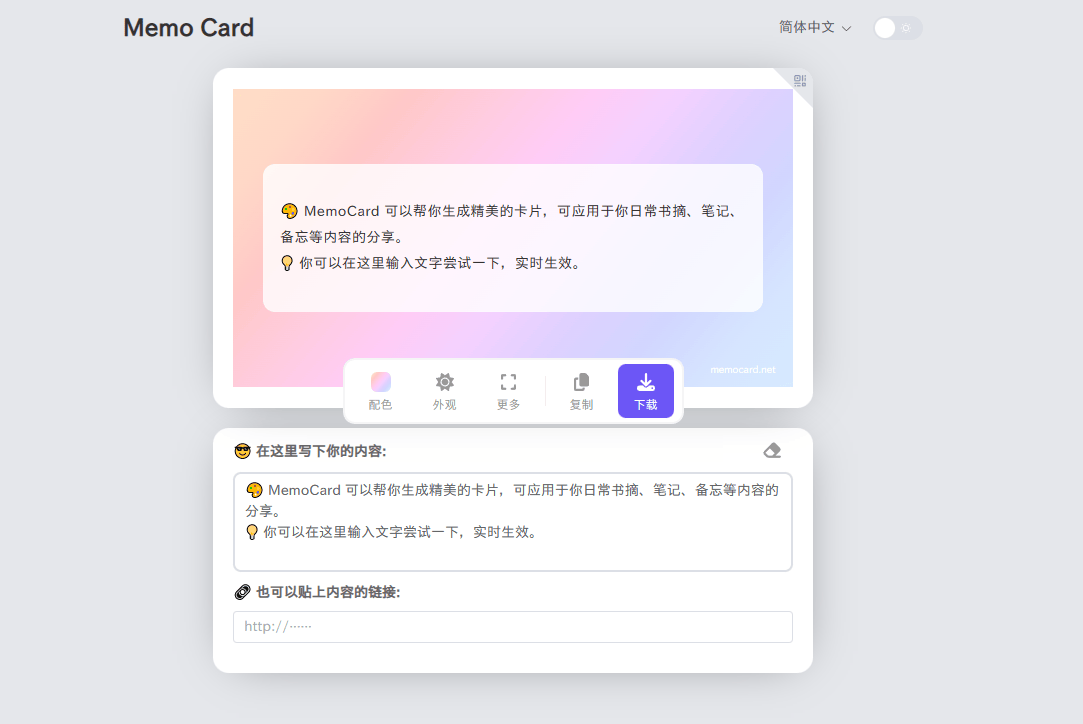Click the Memo Card title
The width and height of the screenshot is (1083, 724).
tap(188, 28)
